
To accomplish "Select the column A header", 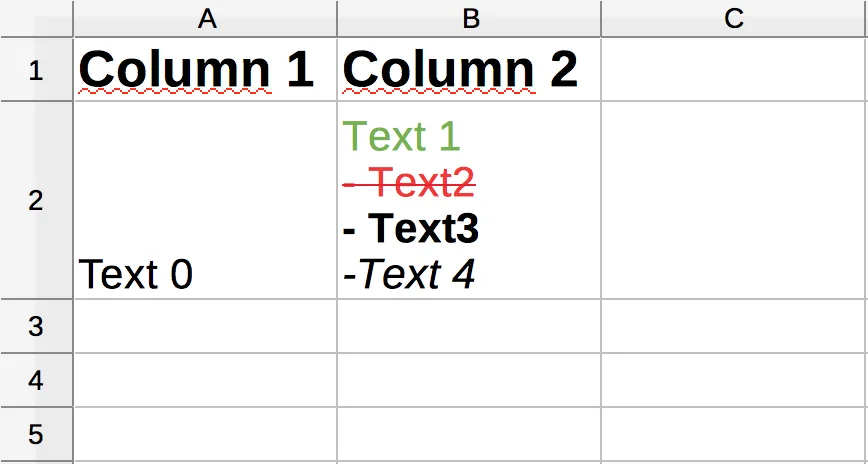I will [x=205, y=18].
